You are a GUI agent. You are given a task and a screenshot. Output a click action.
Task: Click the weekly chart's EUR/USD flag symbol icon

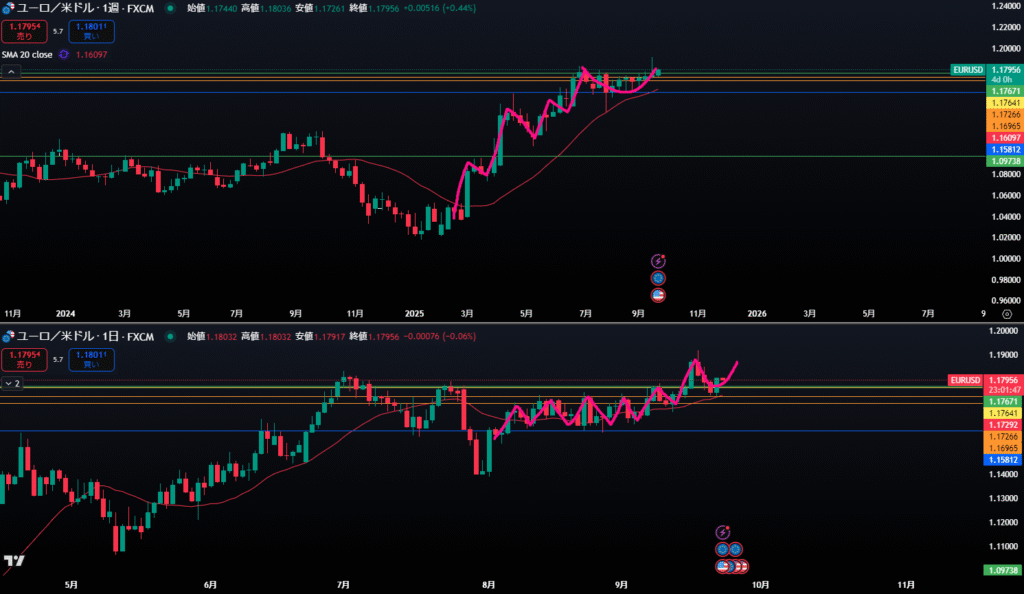pos(9,8)
